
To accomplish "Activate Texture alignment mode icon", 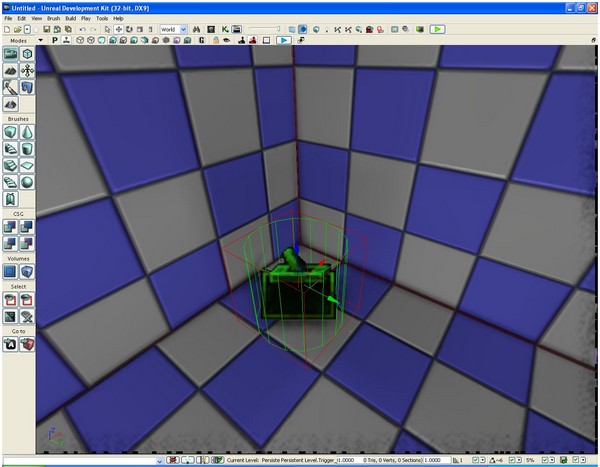I will pyautogui.click(x=27, y=70).
